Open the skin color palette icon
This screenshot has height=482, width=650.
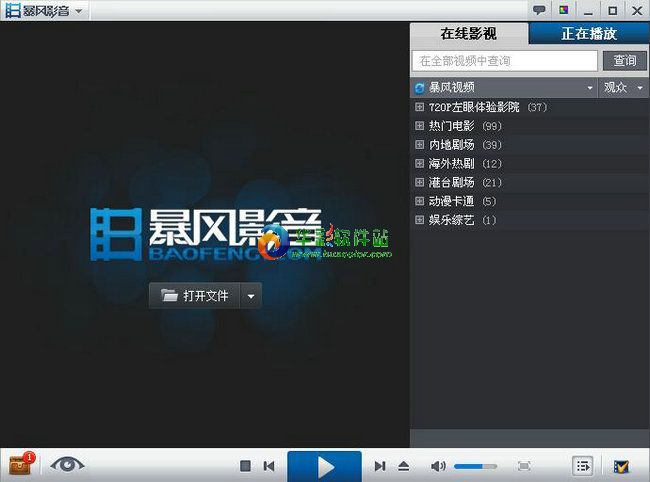(x=564, y=10)
